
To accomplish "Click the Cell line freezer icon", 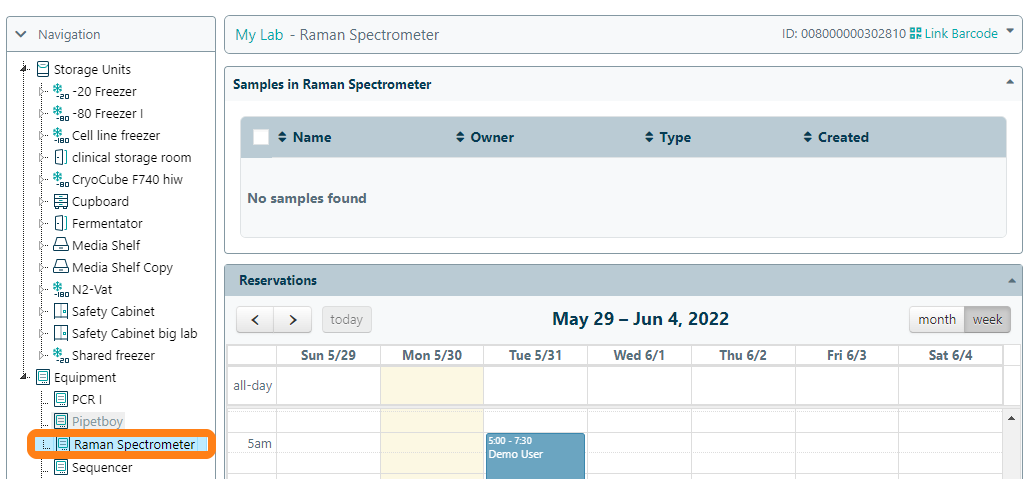I will tap(60, 135).
